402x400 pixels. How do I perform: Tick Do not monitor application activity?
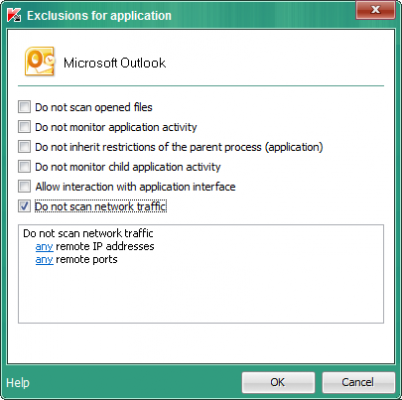coord(24,127)
